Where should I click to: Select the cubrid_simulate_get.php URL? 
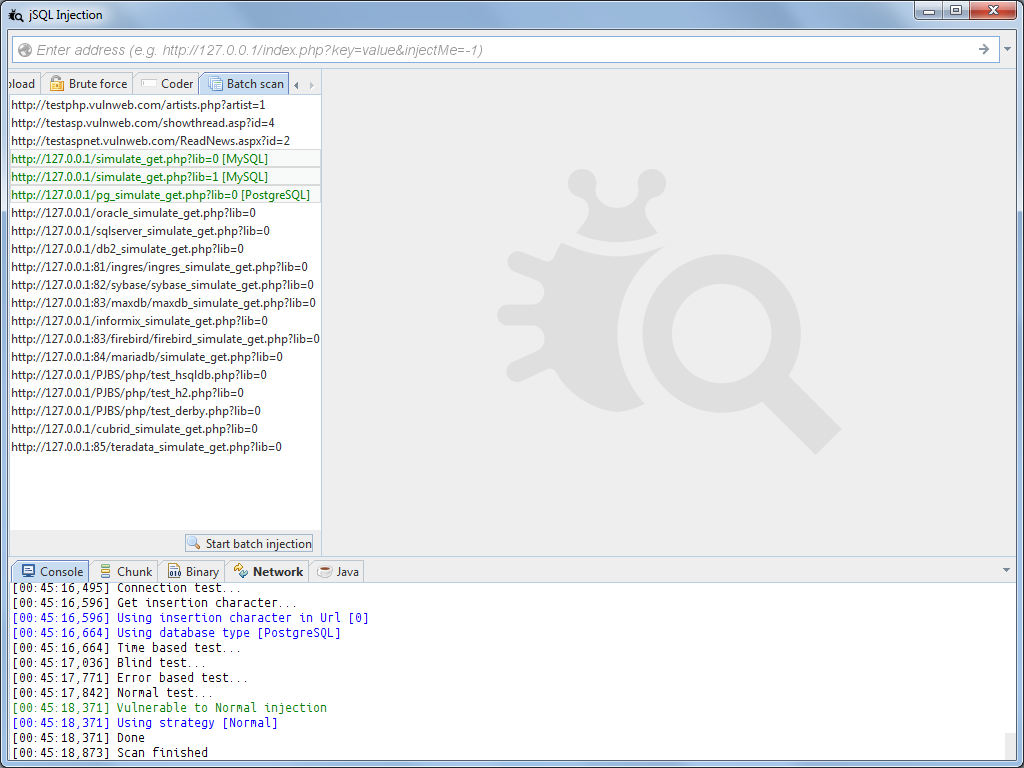click(165, 429)
